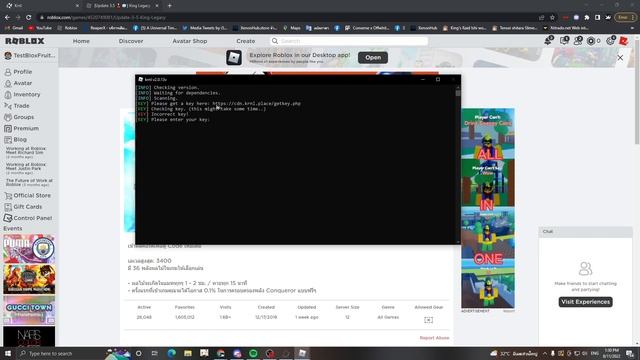Open the Gucci Town event thumbnail
The height and width of the screenshot is (360, 640).
tap(29, 310)
